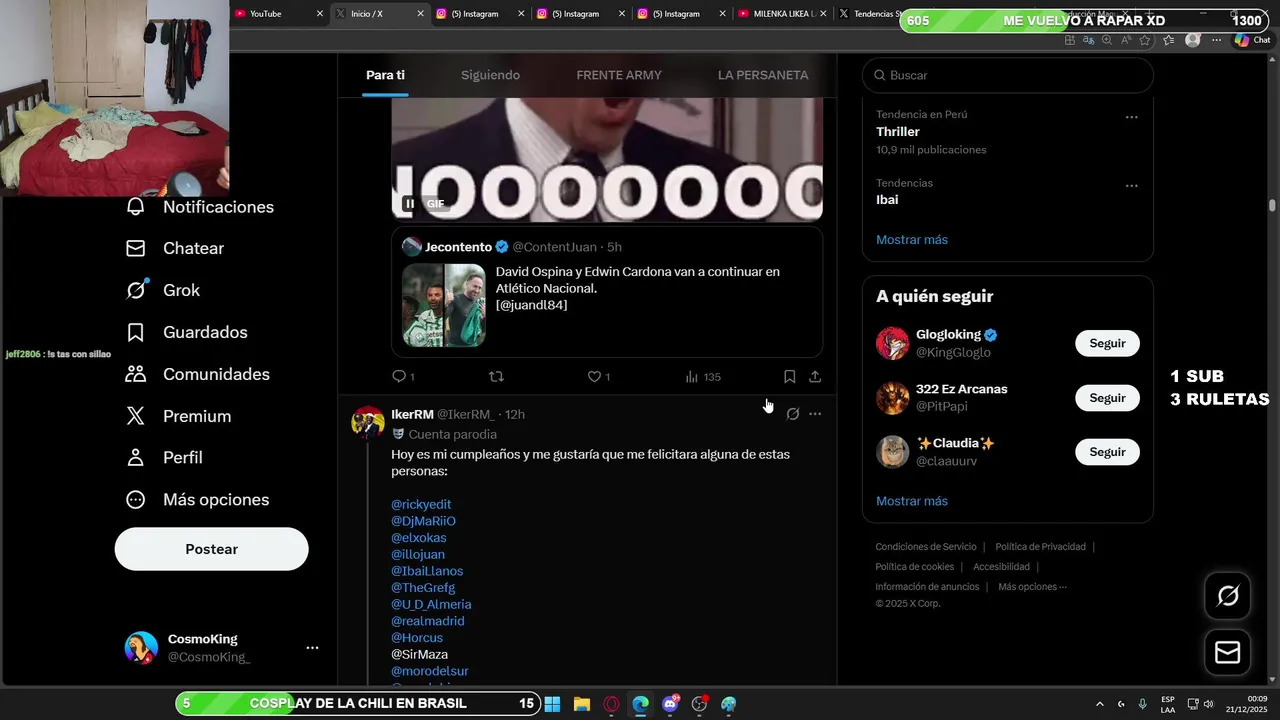Open Política de cookies link
This screenshot has height=720, width=1280.
[x=915, y=567]
